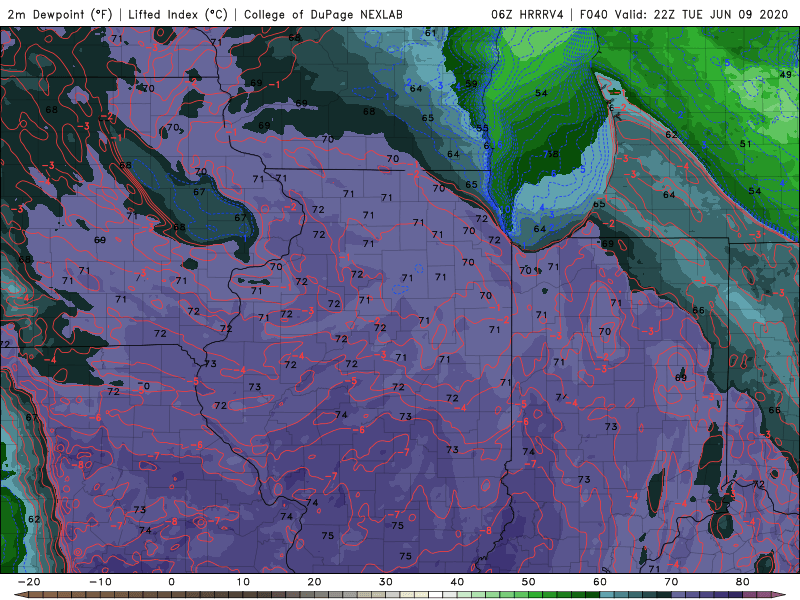Click the "2m Dewpoint (°F)" title text

tap(59, 14)
